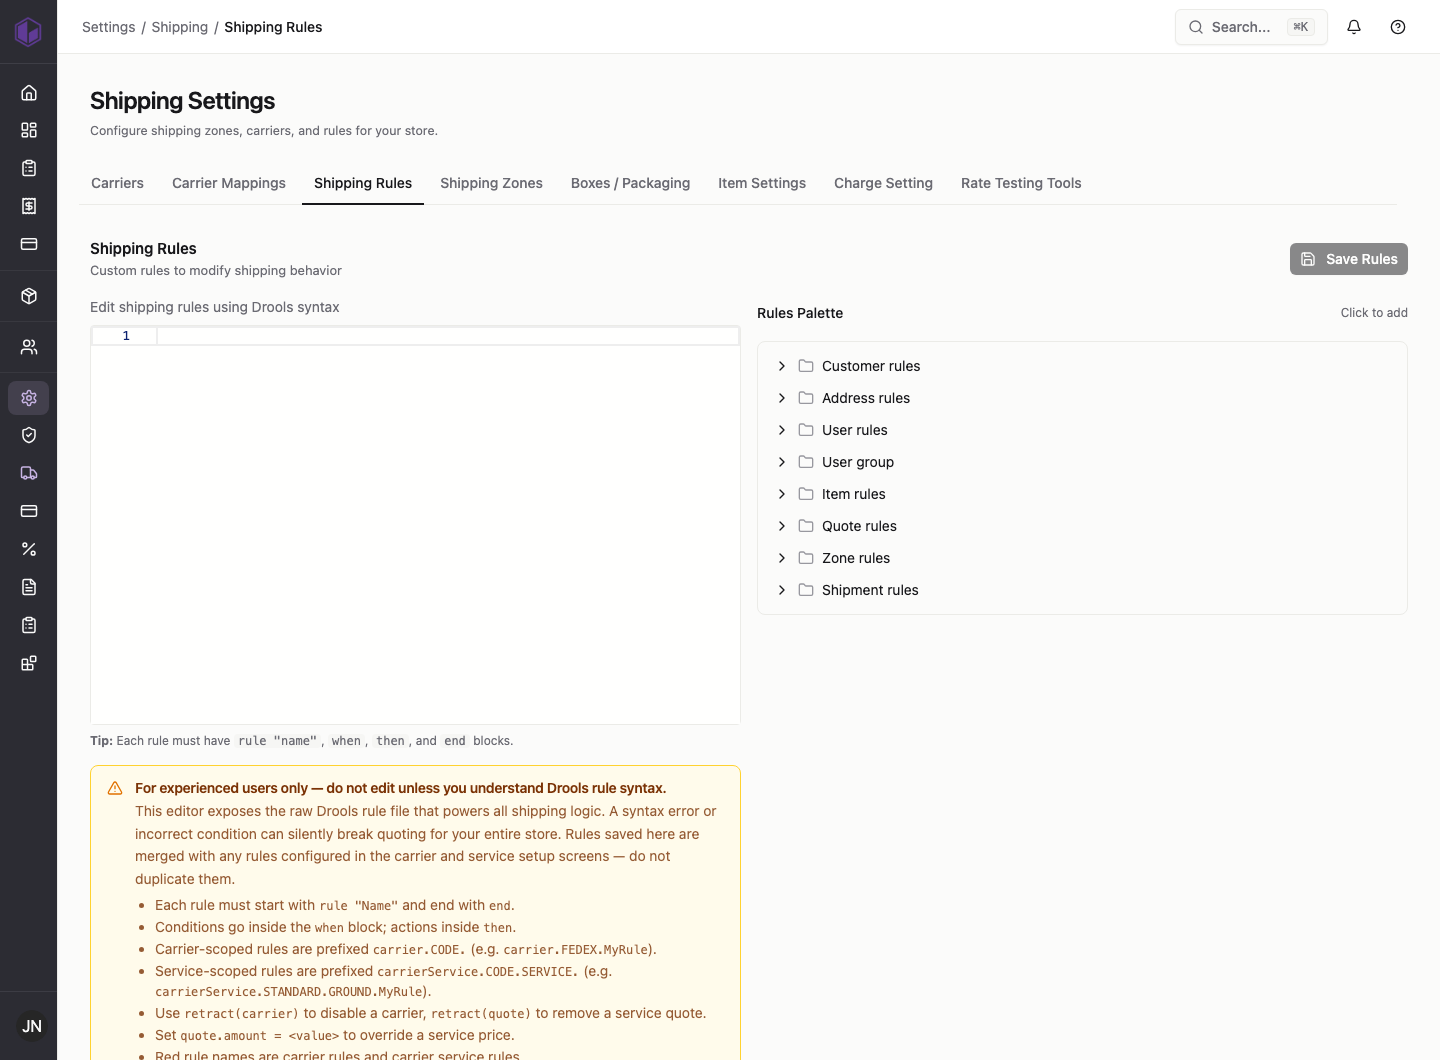Click the Customer rules label

point(871,366)
